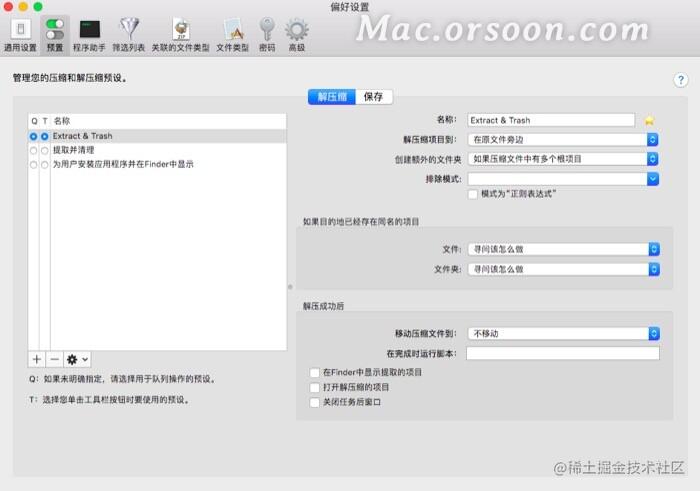The height and width of the screenshot is (491, 700).
Task: Open the 密码 key icon pane
Action: (267, 36)
